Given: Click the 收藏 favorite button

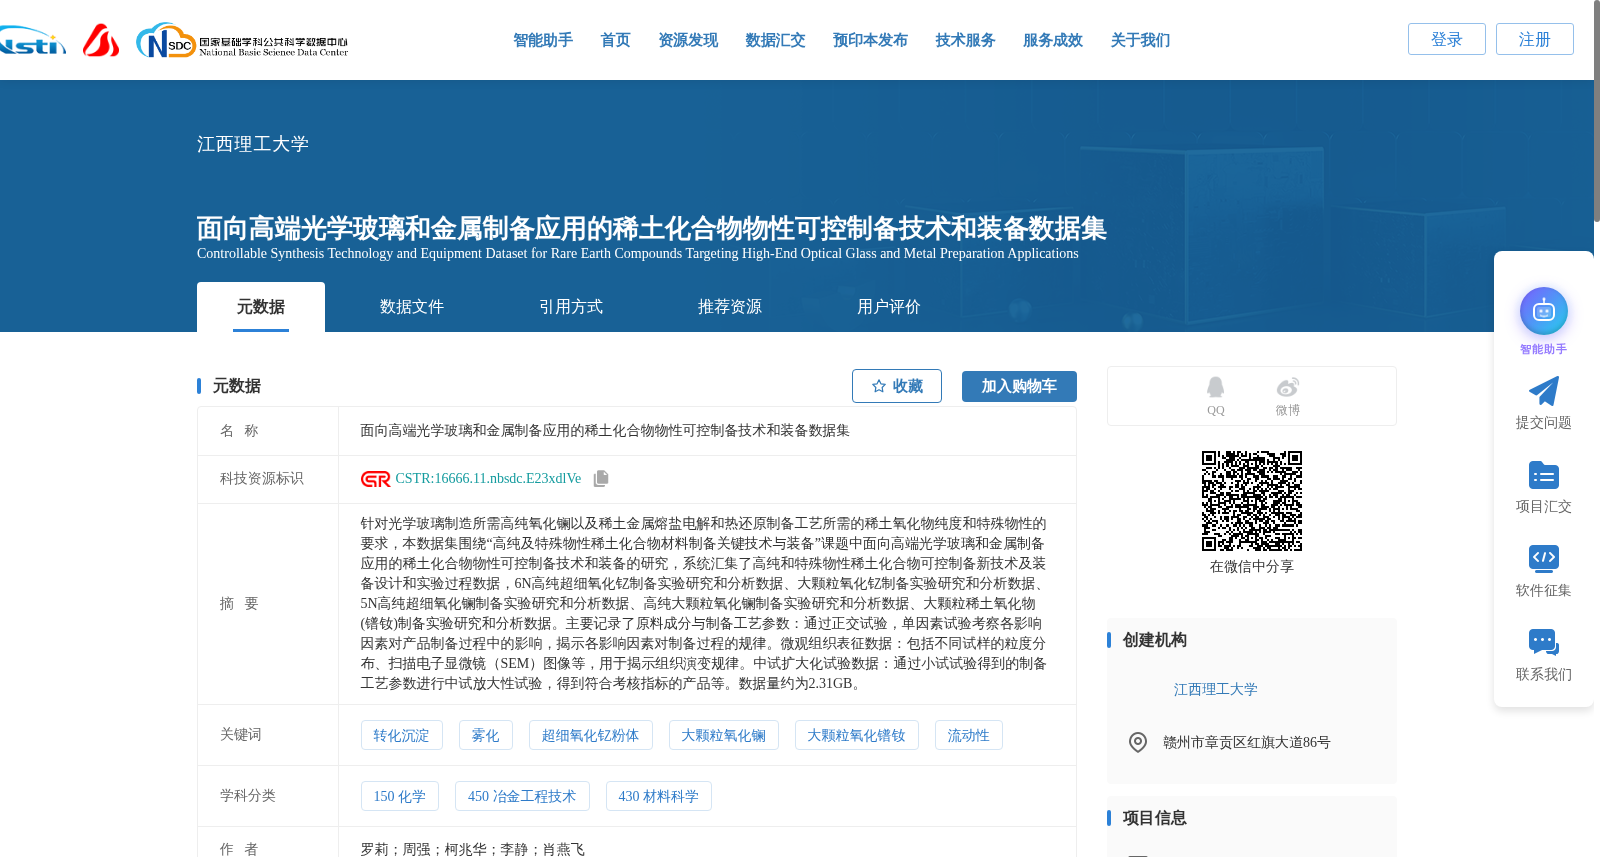Looking at the screenshot, I should click(897, 386).
